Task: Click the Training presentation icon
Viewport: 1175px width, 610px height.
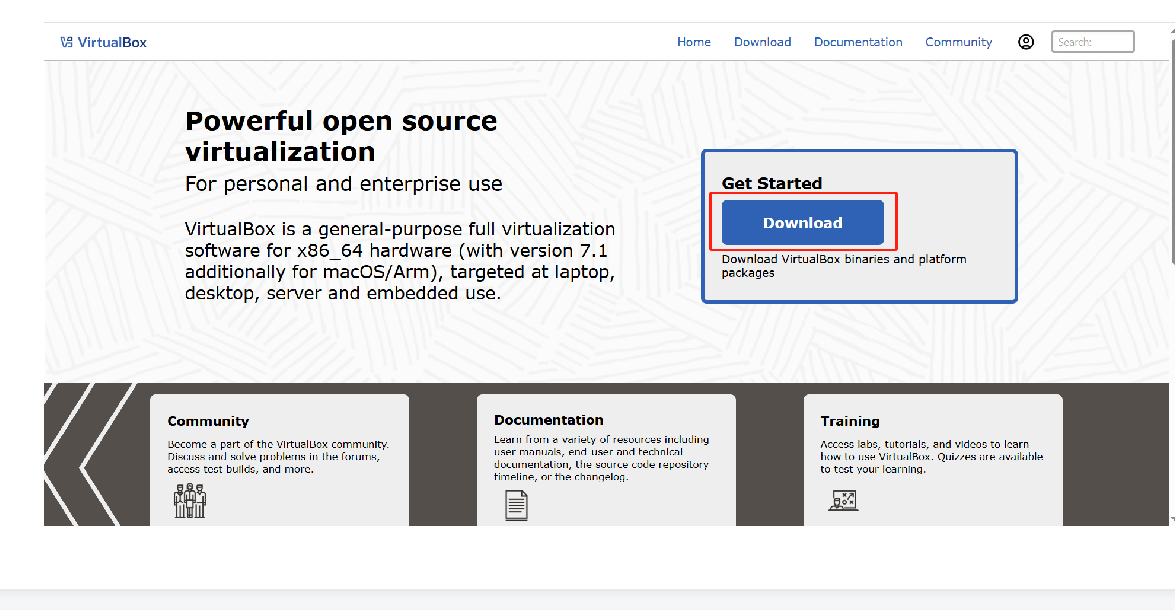Action: point(843,501)
